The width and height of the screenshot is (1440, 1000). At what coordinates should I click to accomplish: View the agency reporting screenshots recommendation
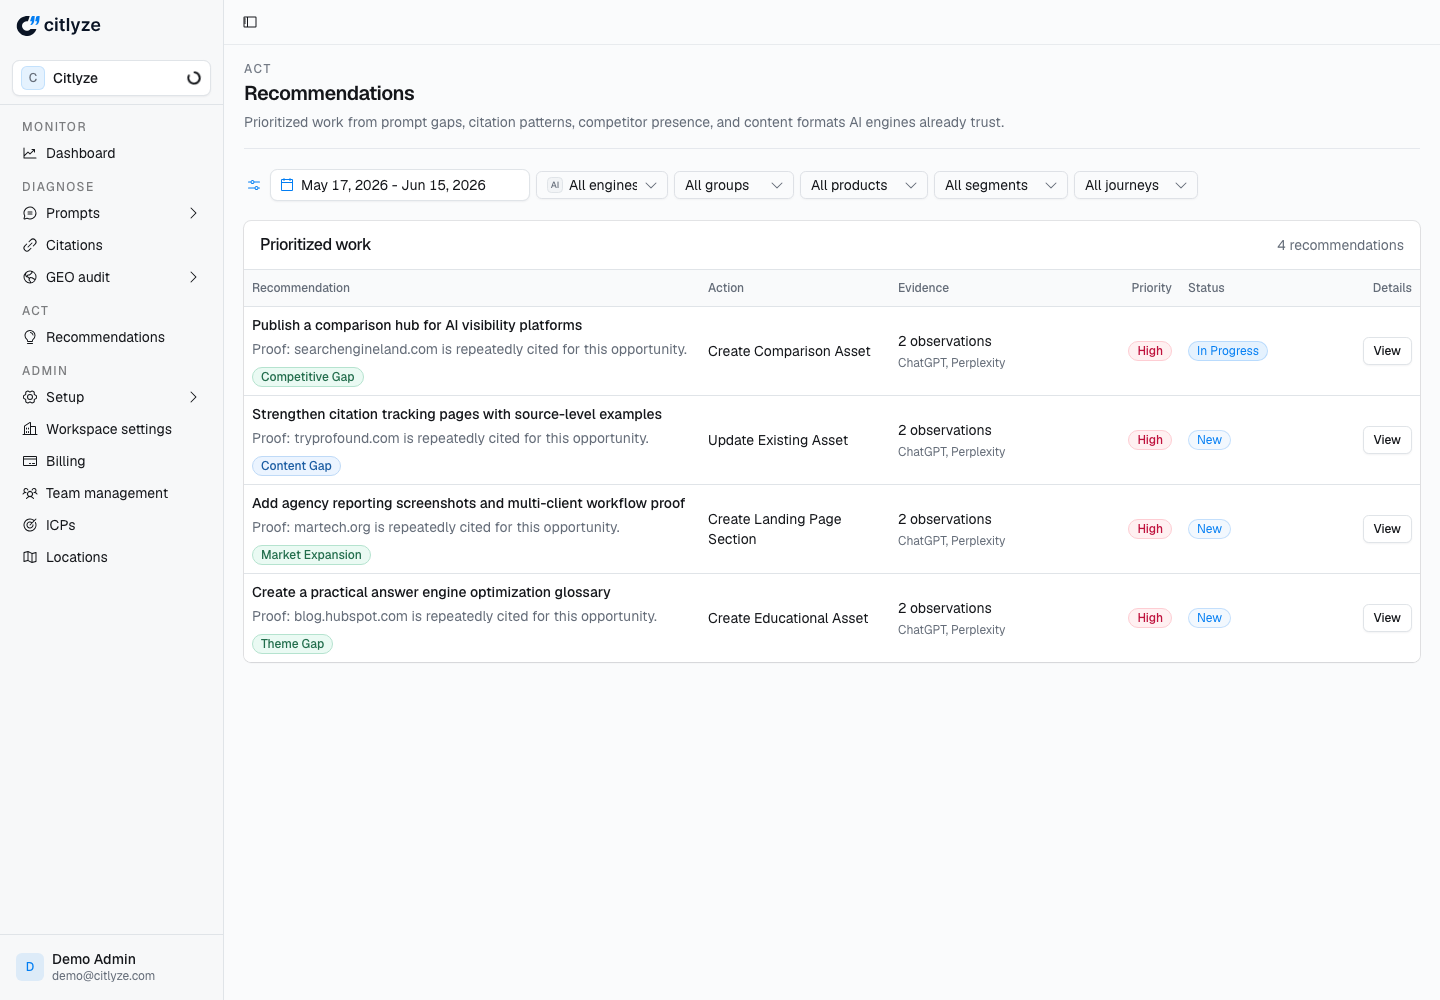click(1387, 529)
